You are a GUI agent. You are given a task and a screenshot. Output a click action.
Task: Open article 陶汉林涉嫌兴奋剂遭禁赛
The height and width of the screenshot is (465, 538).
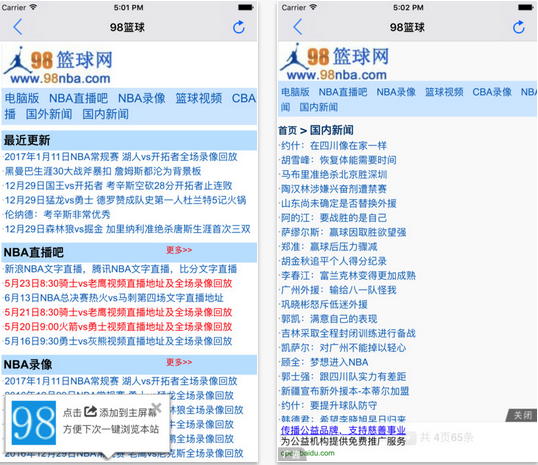[x=334, y=189]
